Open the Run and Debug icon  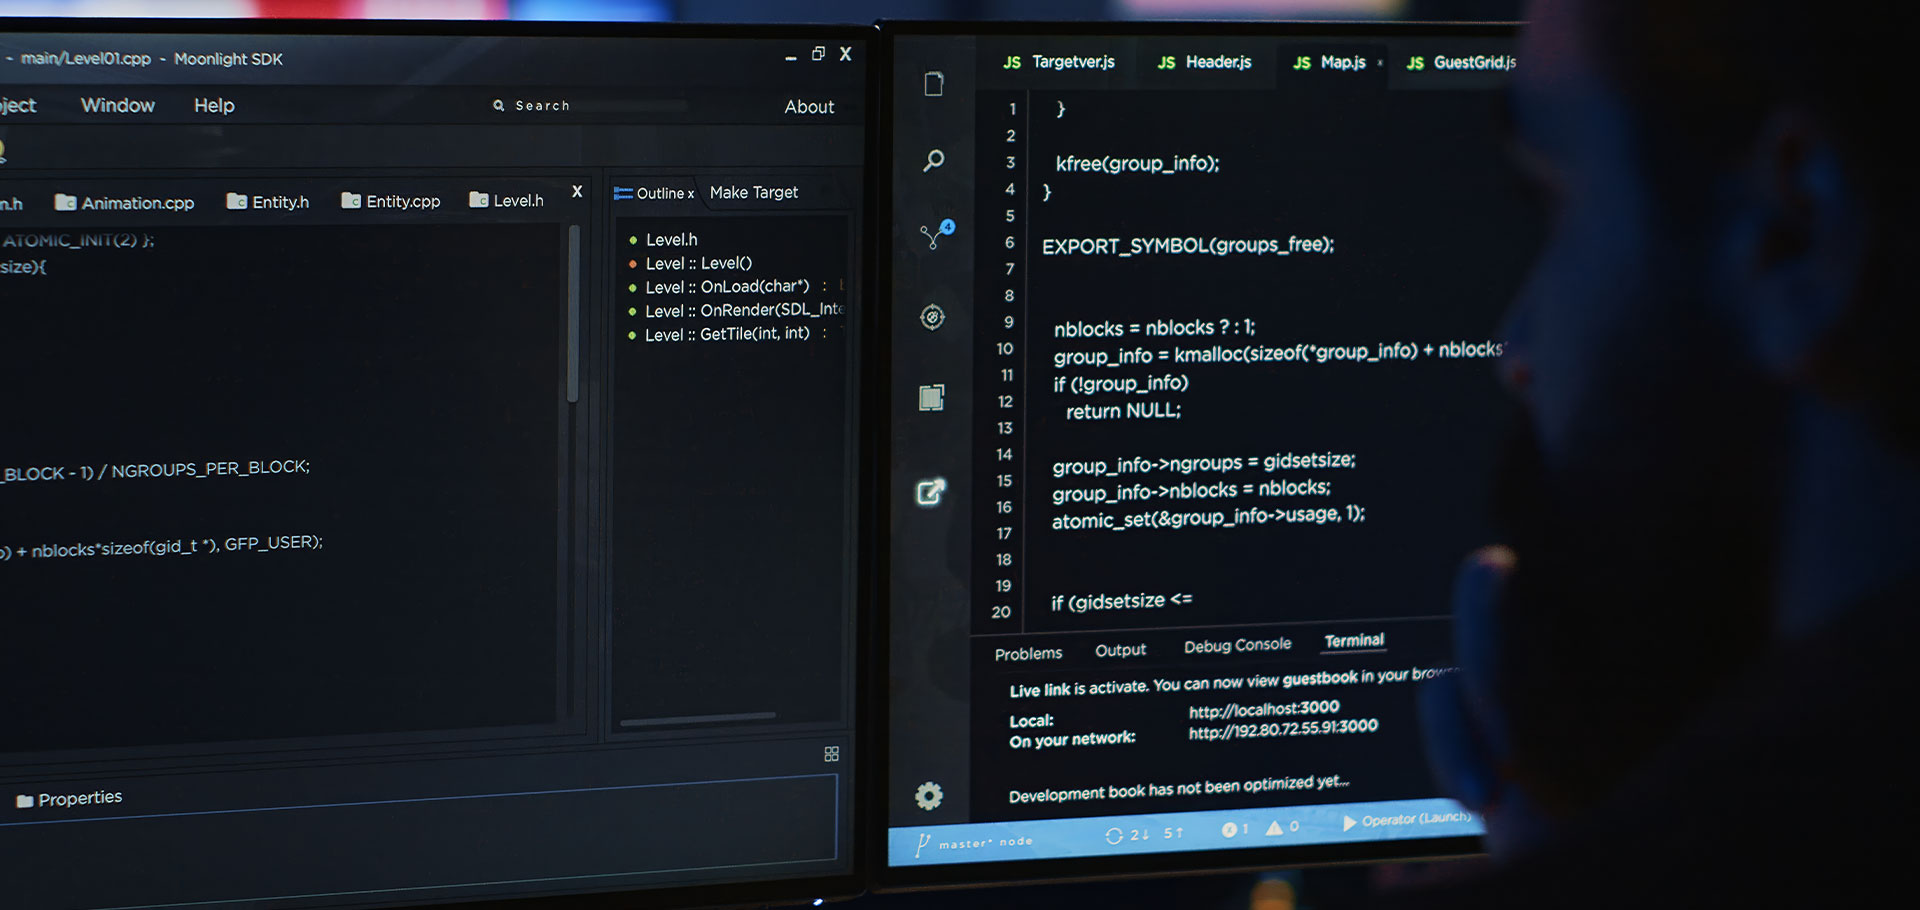pyautogui.click(x=932, y=317)
